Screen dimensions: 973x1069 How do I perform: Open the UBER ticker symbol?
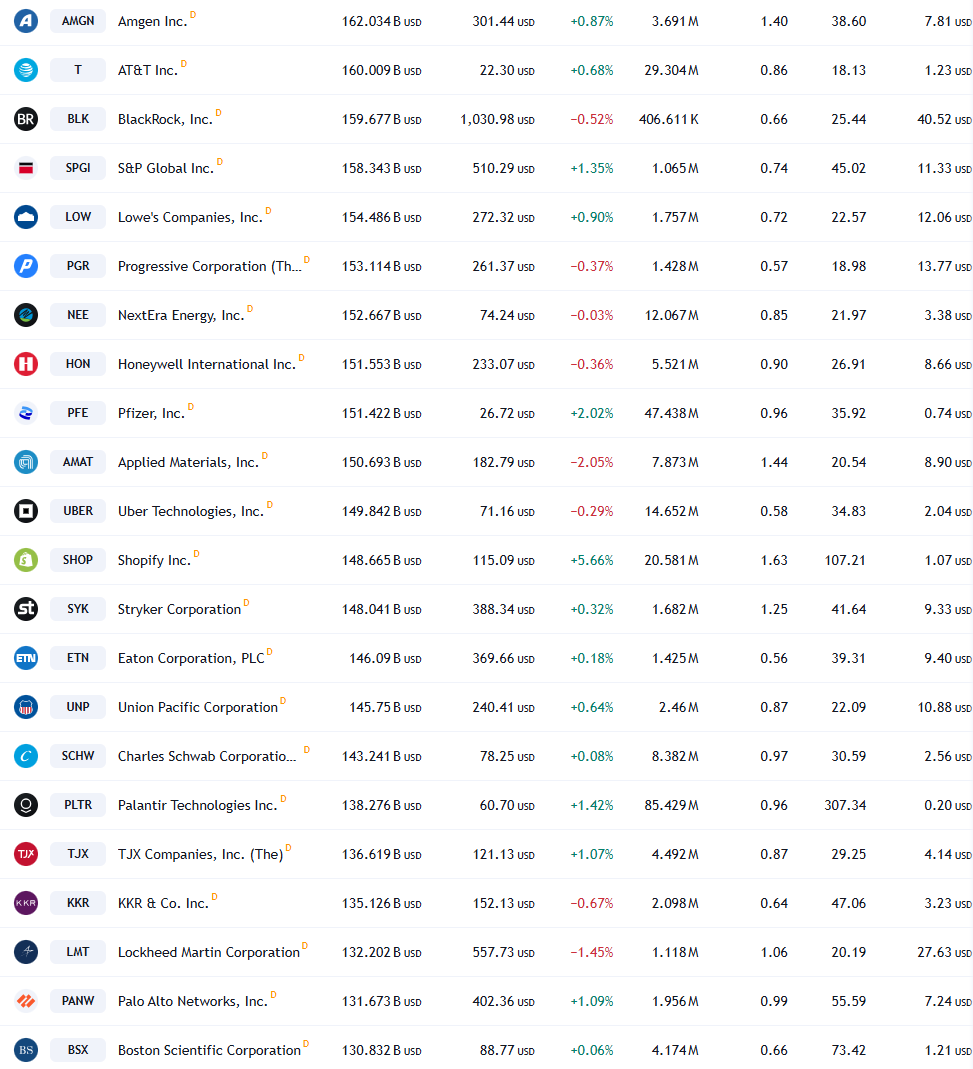click(x=78, y=511)
